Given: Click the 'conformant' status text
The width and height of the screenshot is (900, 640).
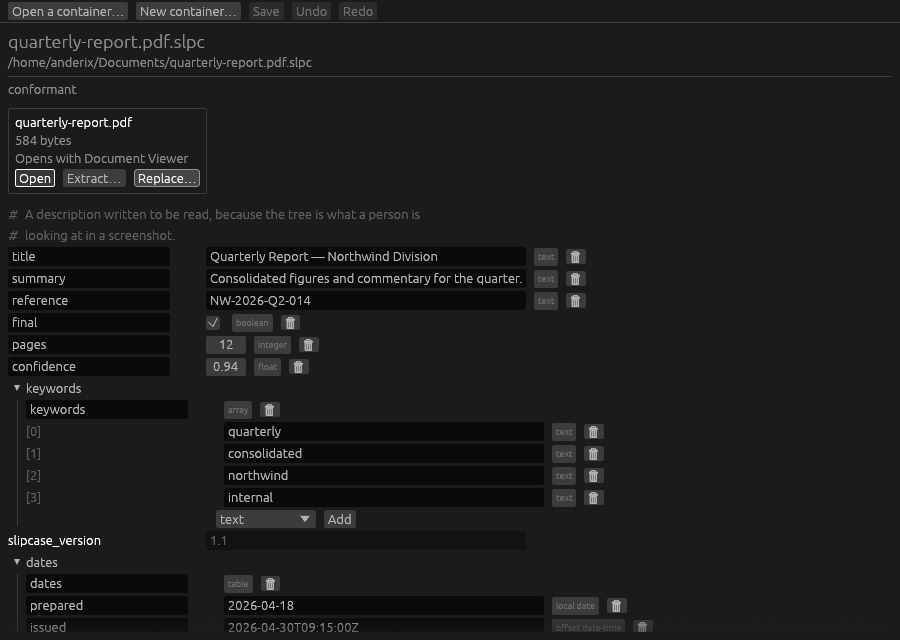Looking at the screenshot, I should click(x=42, y=90).
